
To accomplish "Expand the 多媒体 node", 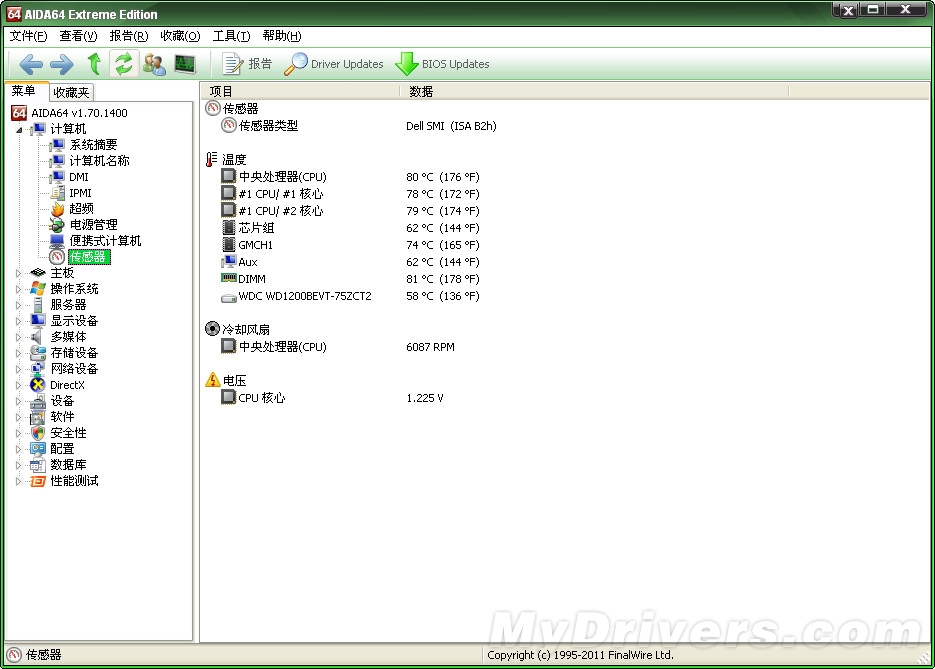I will point(18,337).
